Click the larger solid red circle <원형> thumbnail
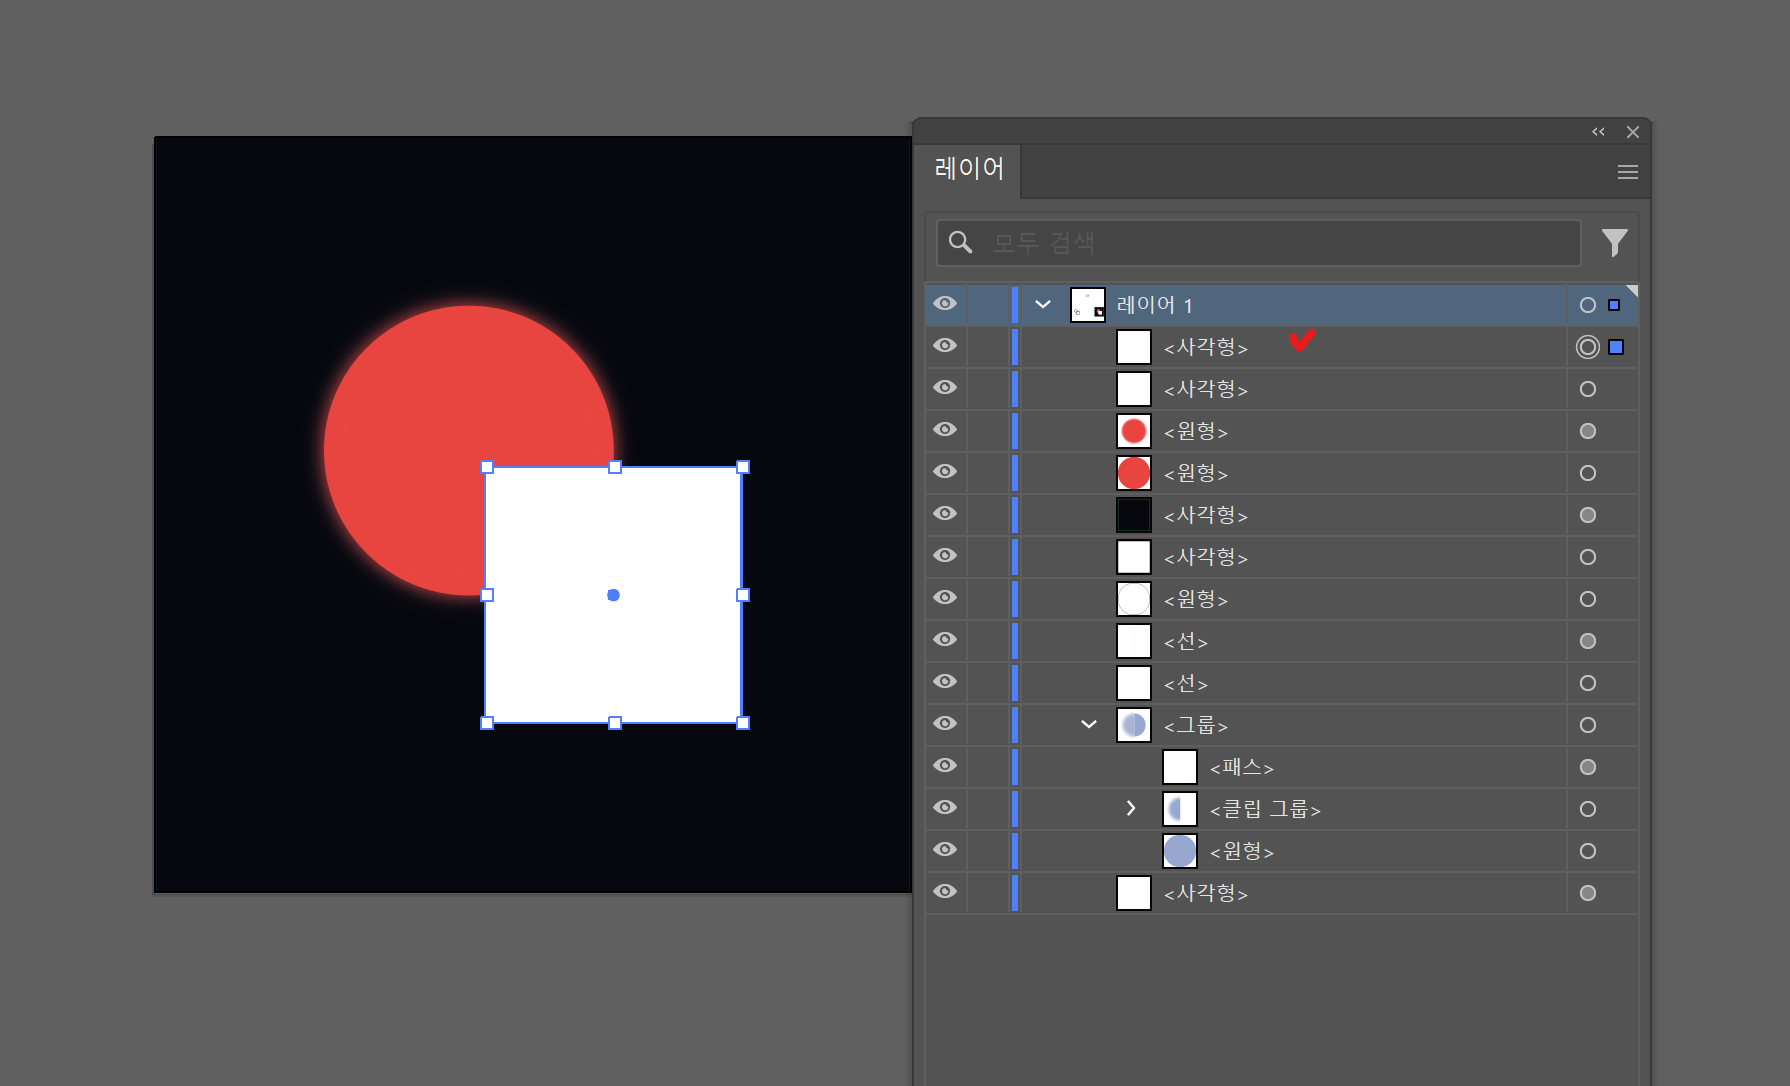The height and width of the screenshot is (1086, 1790). click(x=1134, y=473)
